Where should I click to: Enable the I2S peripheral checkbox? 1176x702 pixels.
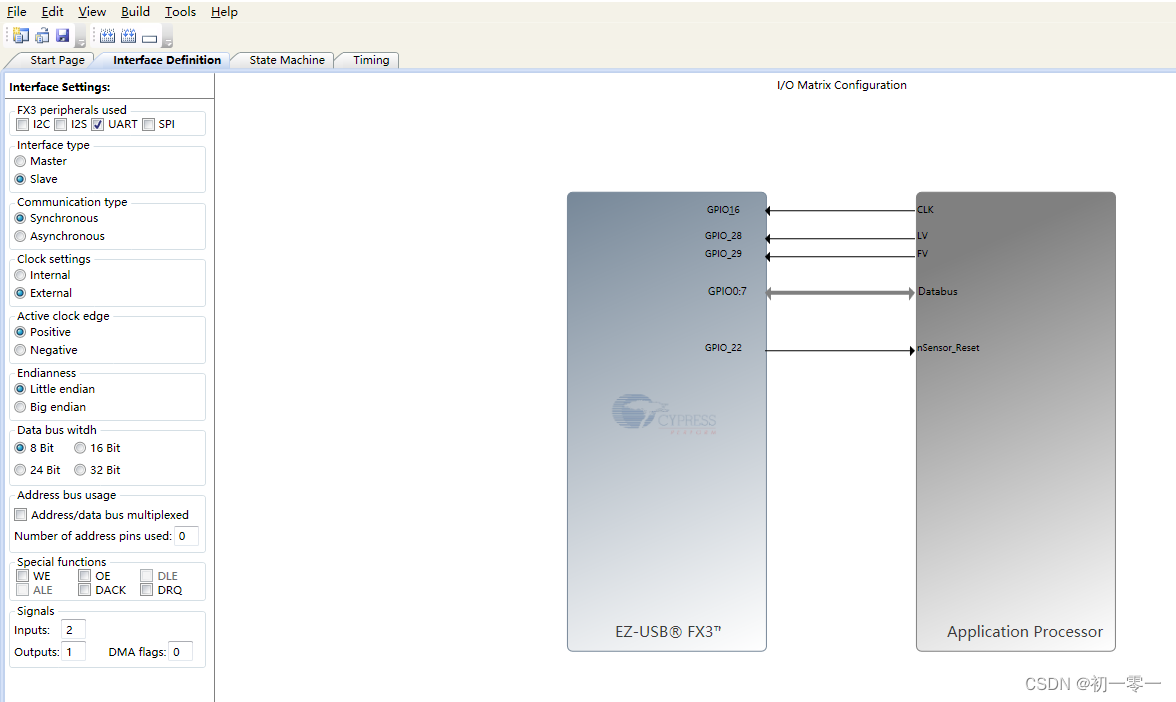(61, 124)
